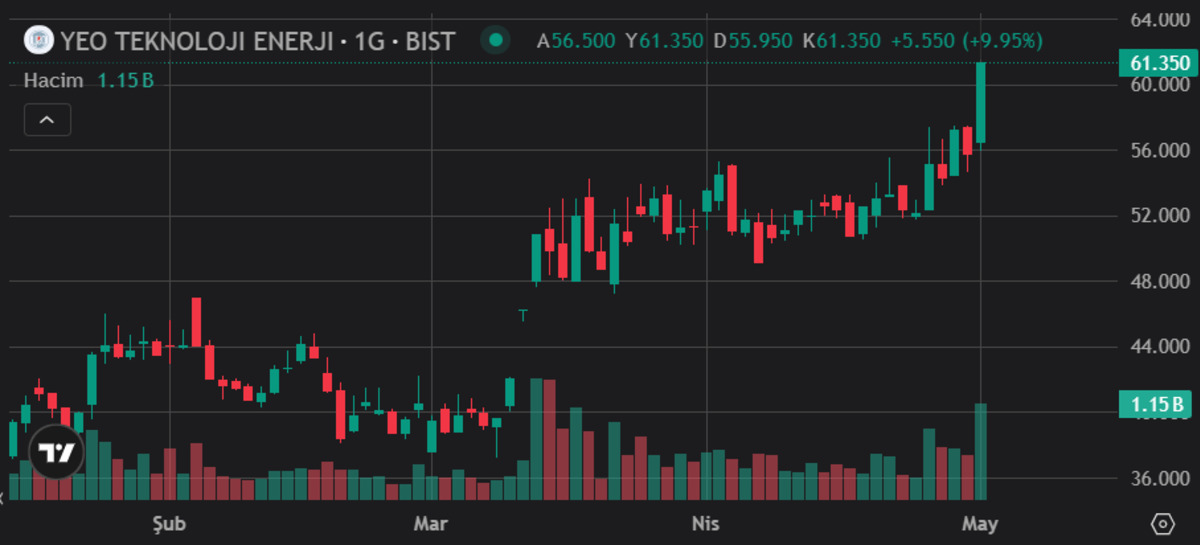Click the last green volume bar
The height and width of the screenshot is (545, 1200).
point(981,451)
